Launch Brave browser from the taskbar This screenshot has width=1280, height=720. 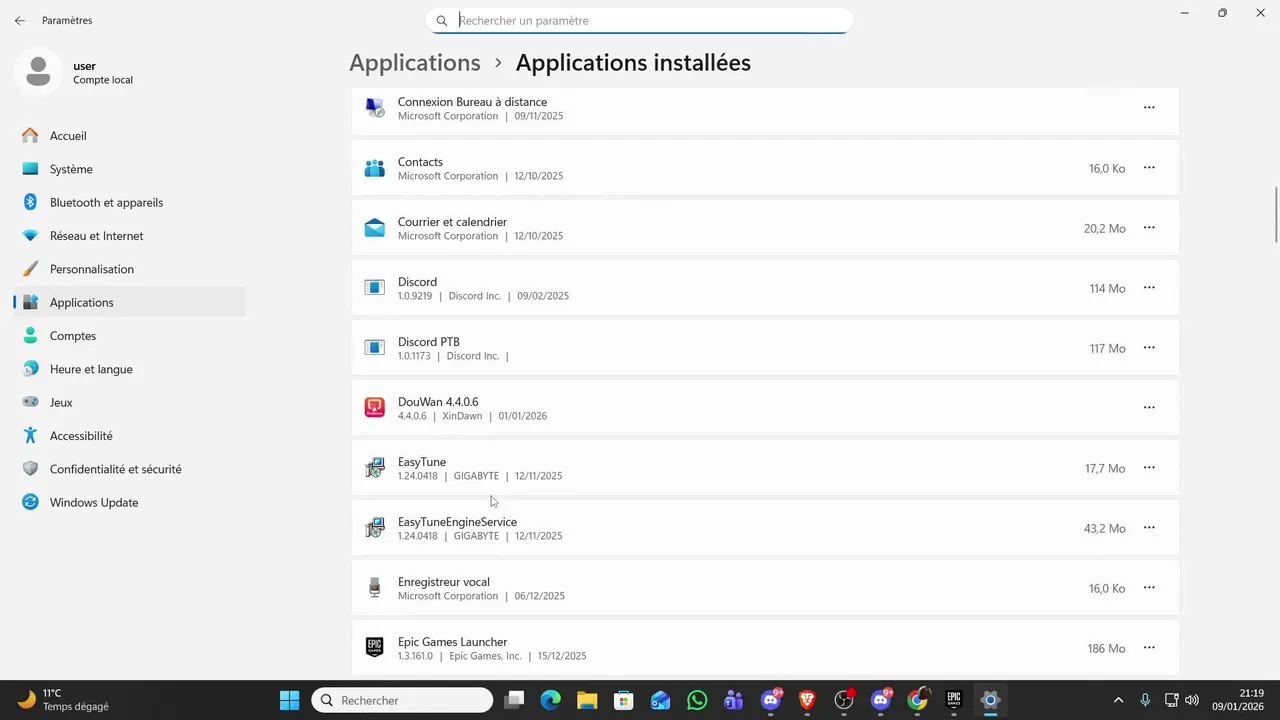click(x=807, y=700)
